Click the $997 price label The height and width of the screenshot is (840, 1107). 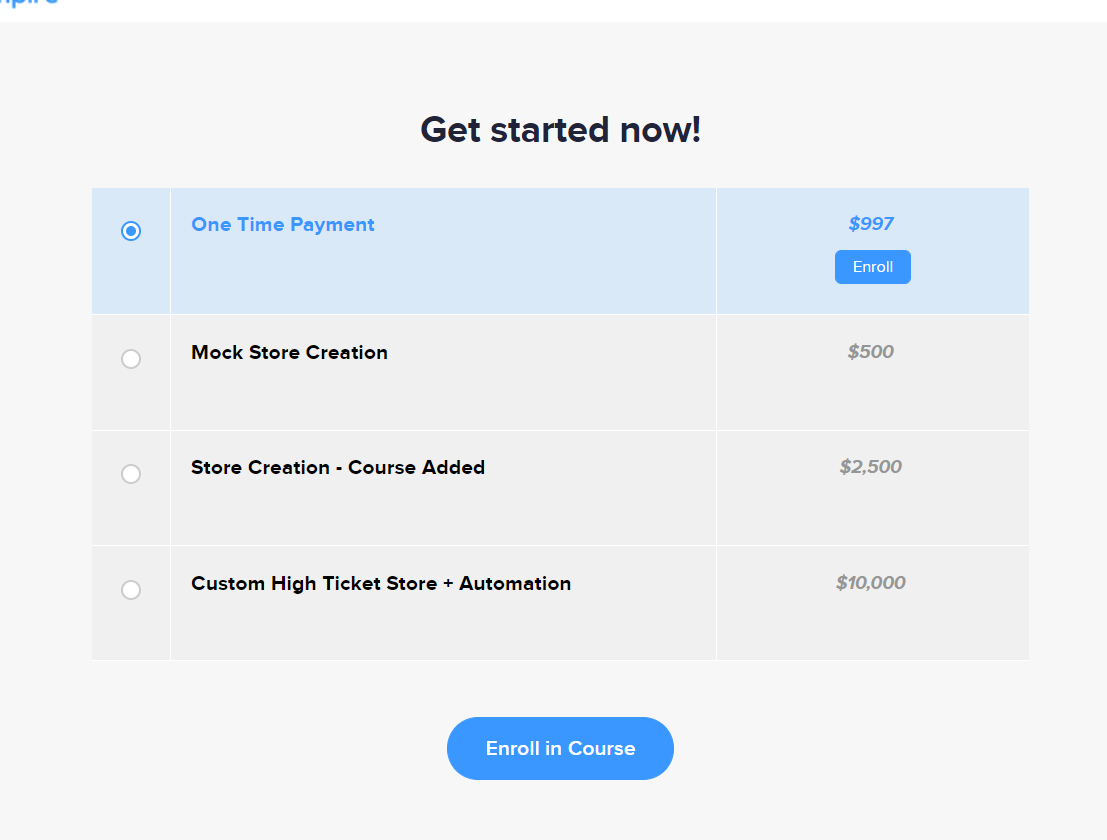click(x=871, y=224)
